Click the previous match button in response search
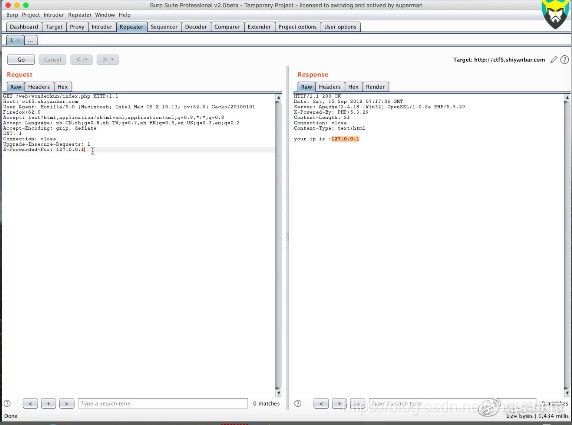572x425 pixels. [x=321, y=403]
